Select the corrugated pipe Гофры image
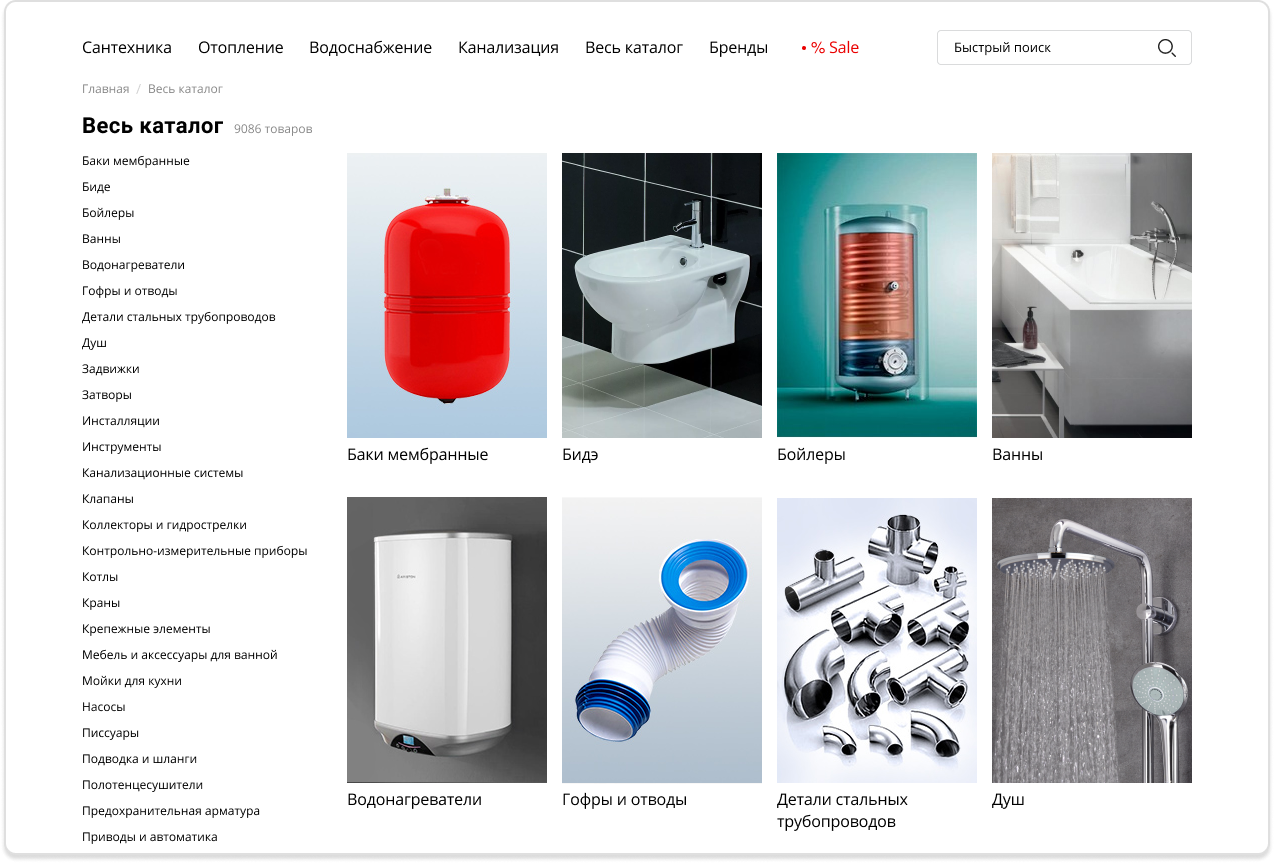1274x863 pixels. pos(662,640)
